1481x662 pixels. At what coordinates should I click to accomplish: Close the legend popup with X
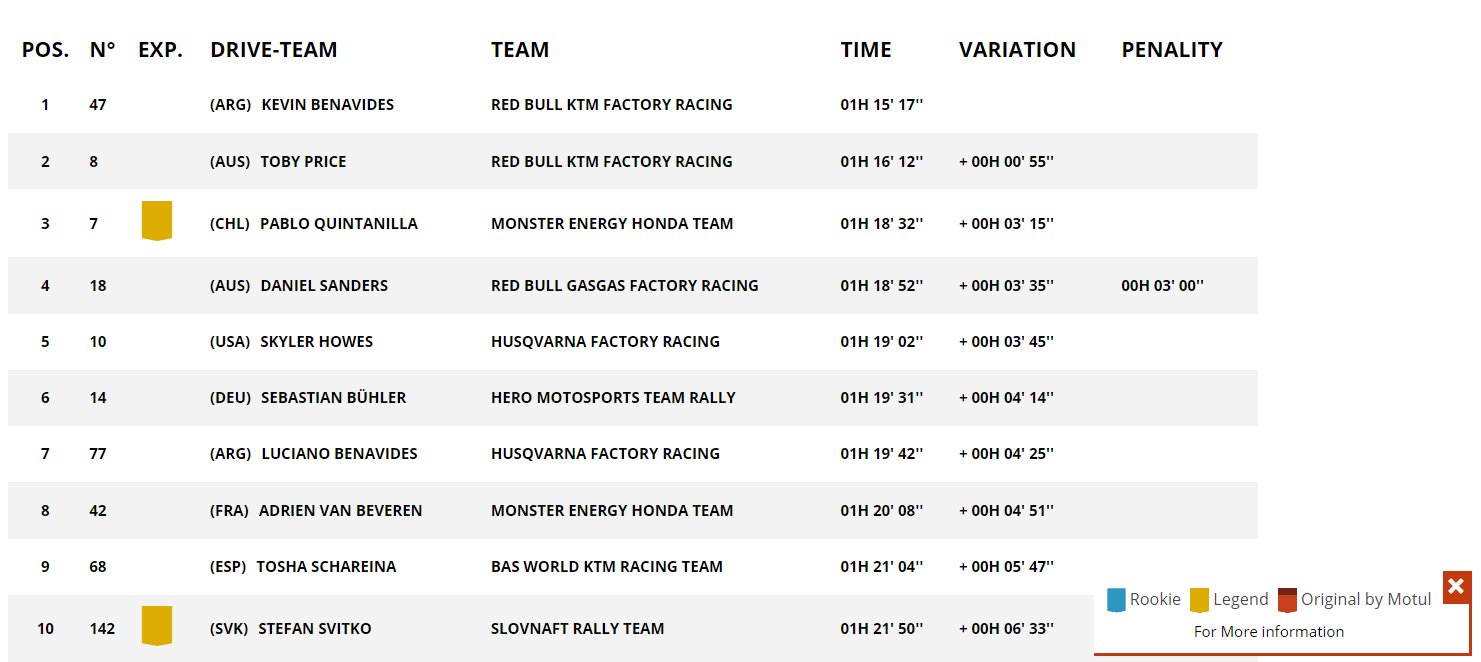click(1456, 586)
